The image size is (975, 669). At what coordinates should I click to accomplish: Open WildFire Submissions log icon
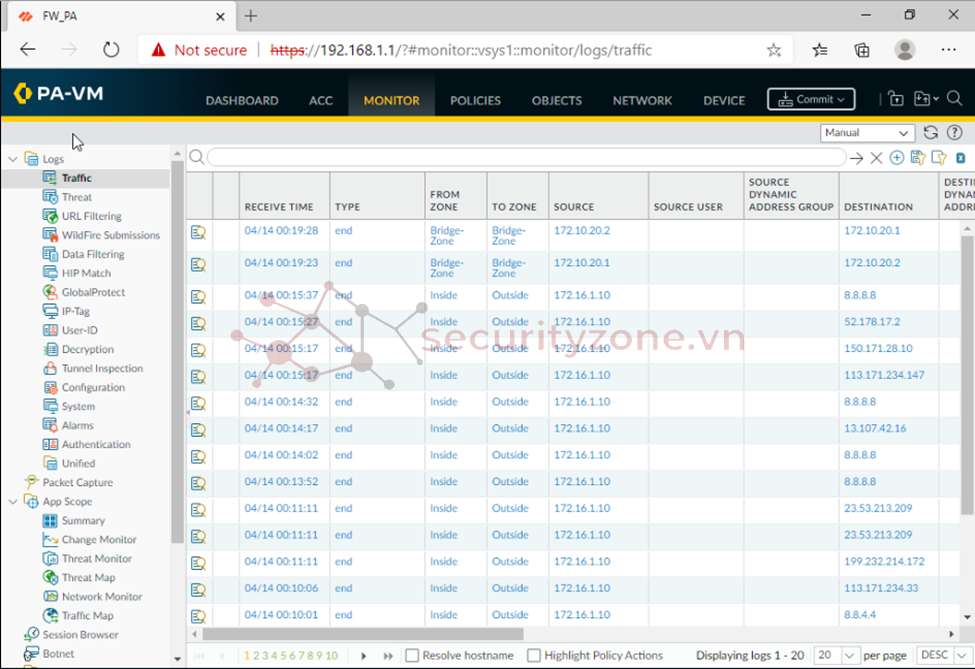pyautogui.click(x=50, y=235)
